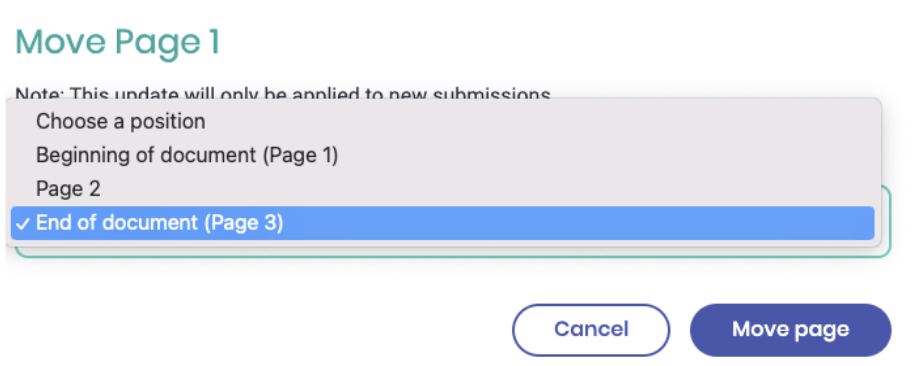Choose 'Beginning of document (Page 1)' option
The width and height of the screenshot is (912, 366).
coord(442,155)
